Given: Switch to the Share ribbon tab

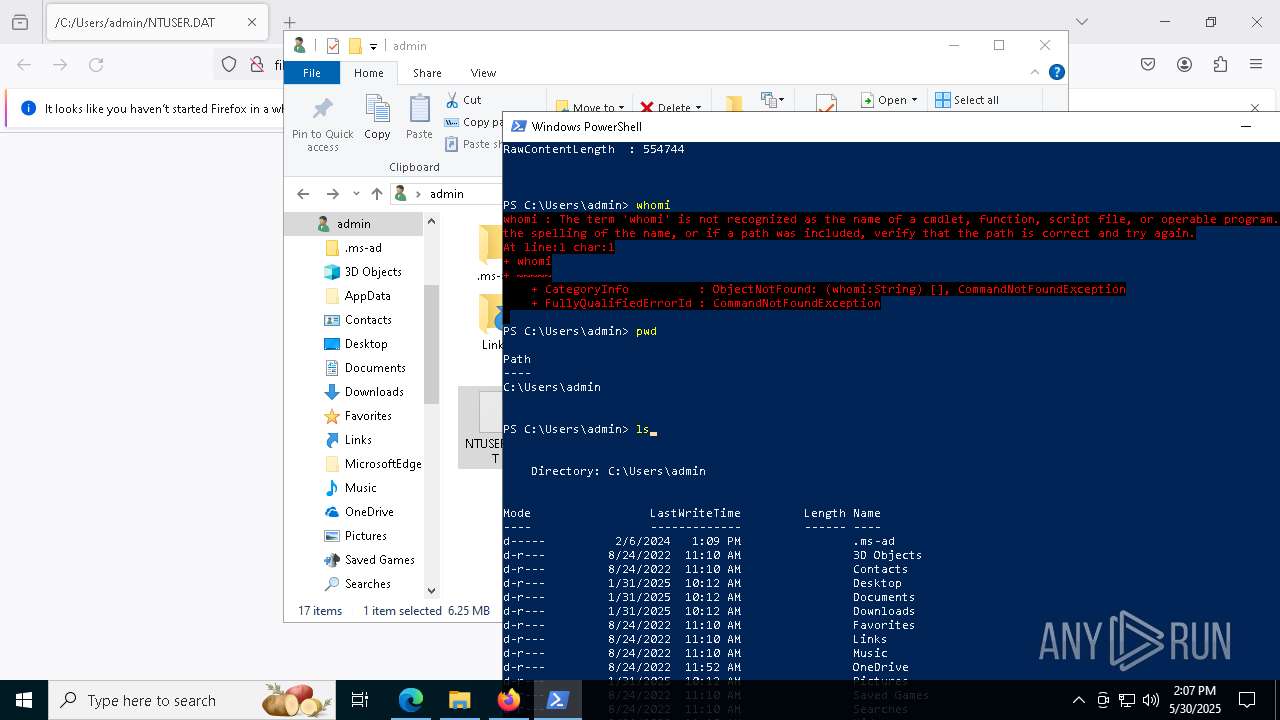Looking at the screenshot, I should coord(427,73).
